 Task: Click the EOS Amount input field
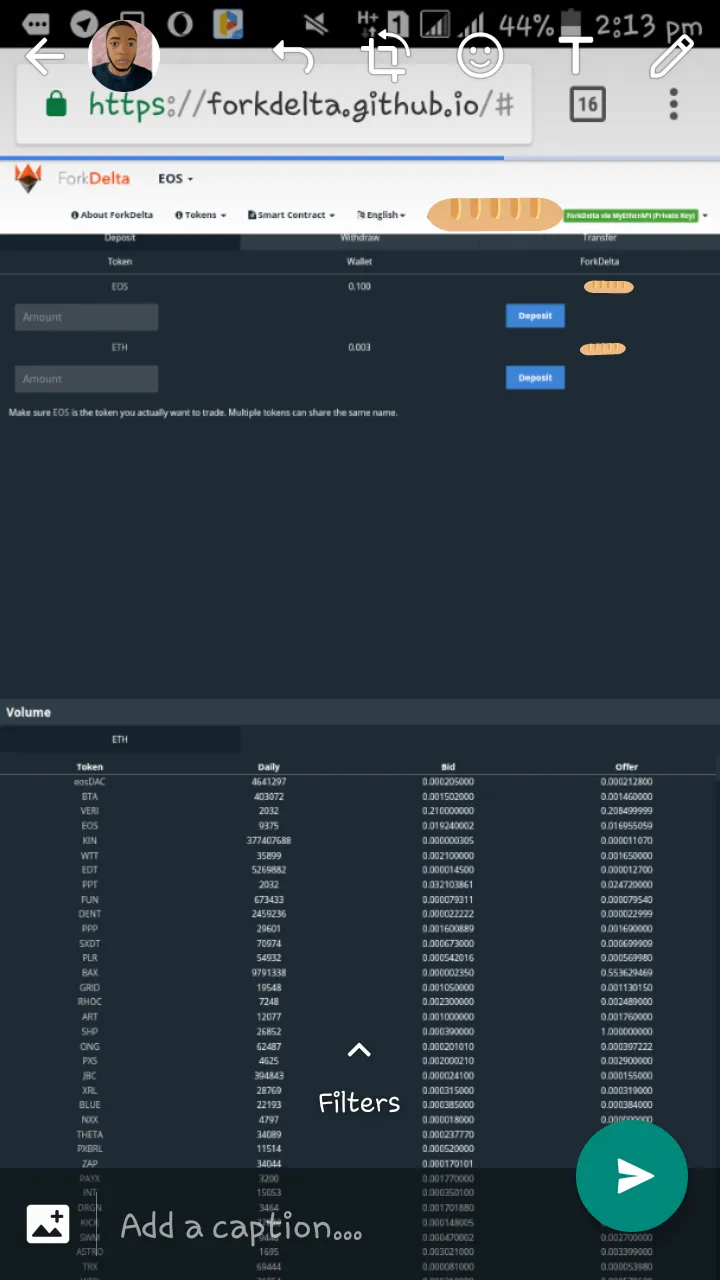[x=86, y=317]
